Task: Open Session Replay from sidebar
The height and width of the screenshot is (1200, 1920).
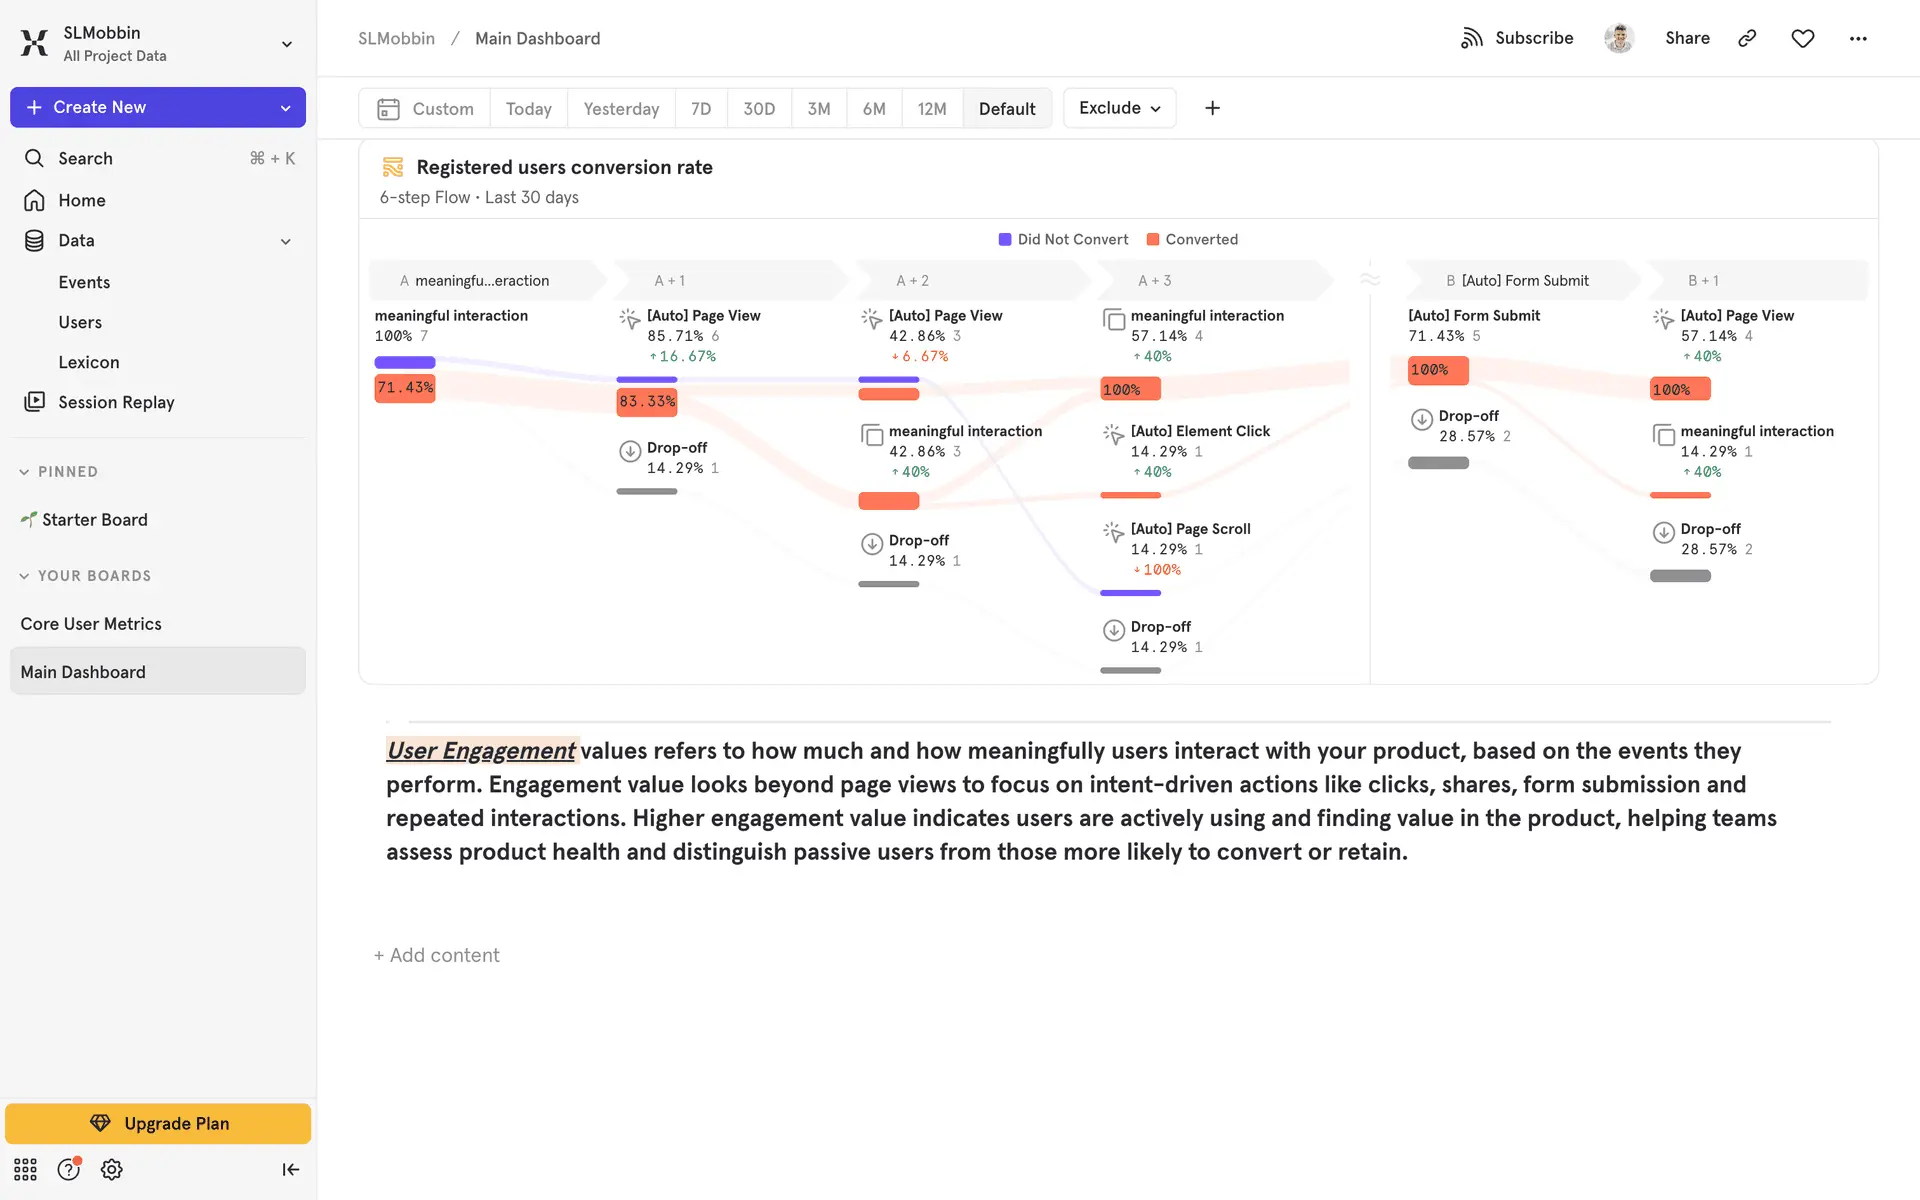Action: click(116, 402)
